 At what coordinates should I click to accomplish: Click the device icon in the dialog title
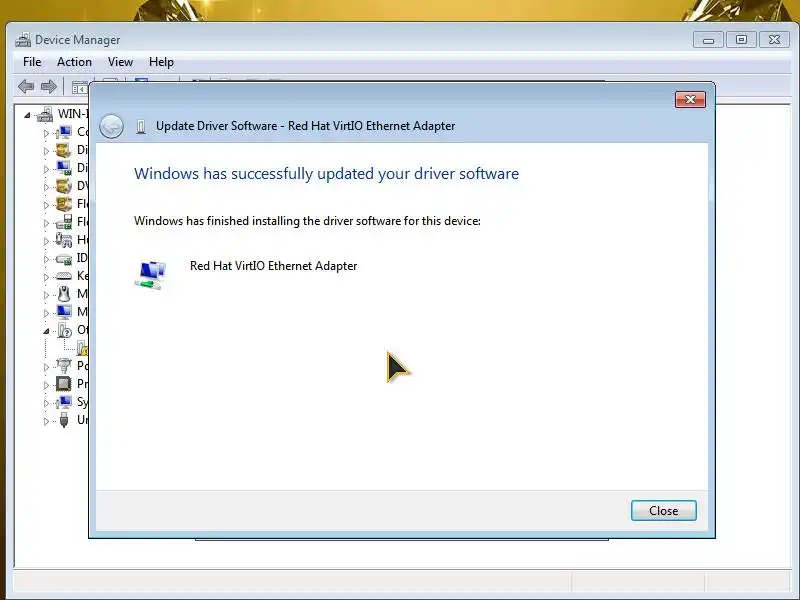[141, 126]
